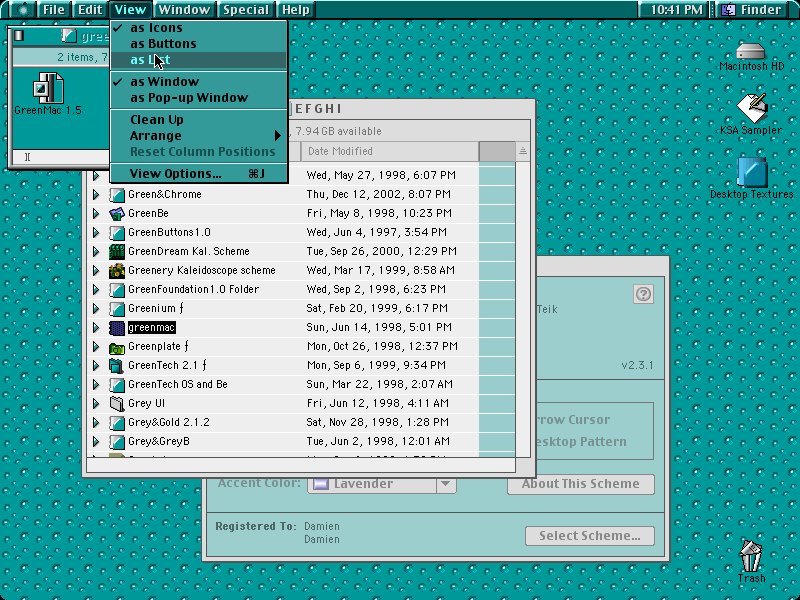
Task: Expand the Grey&GreyB disclosure triangle
Action: tap(96, 442)
